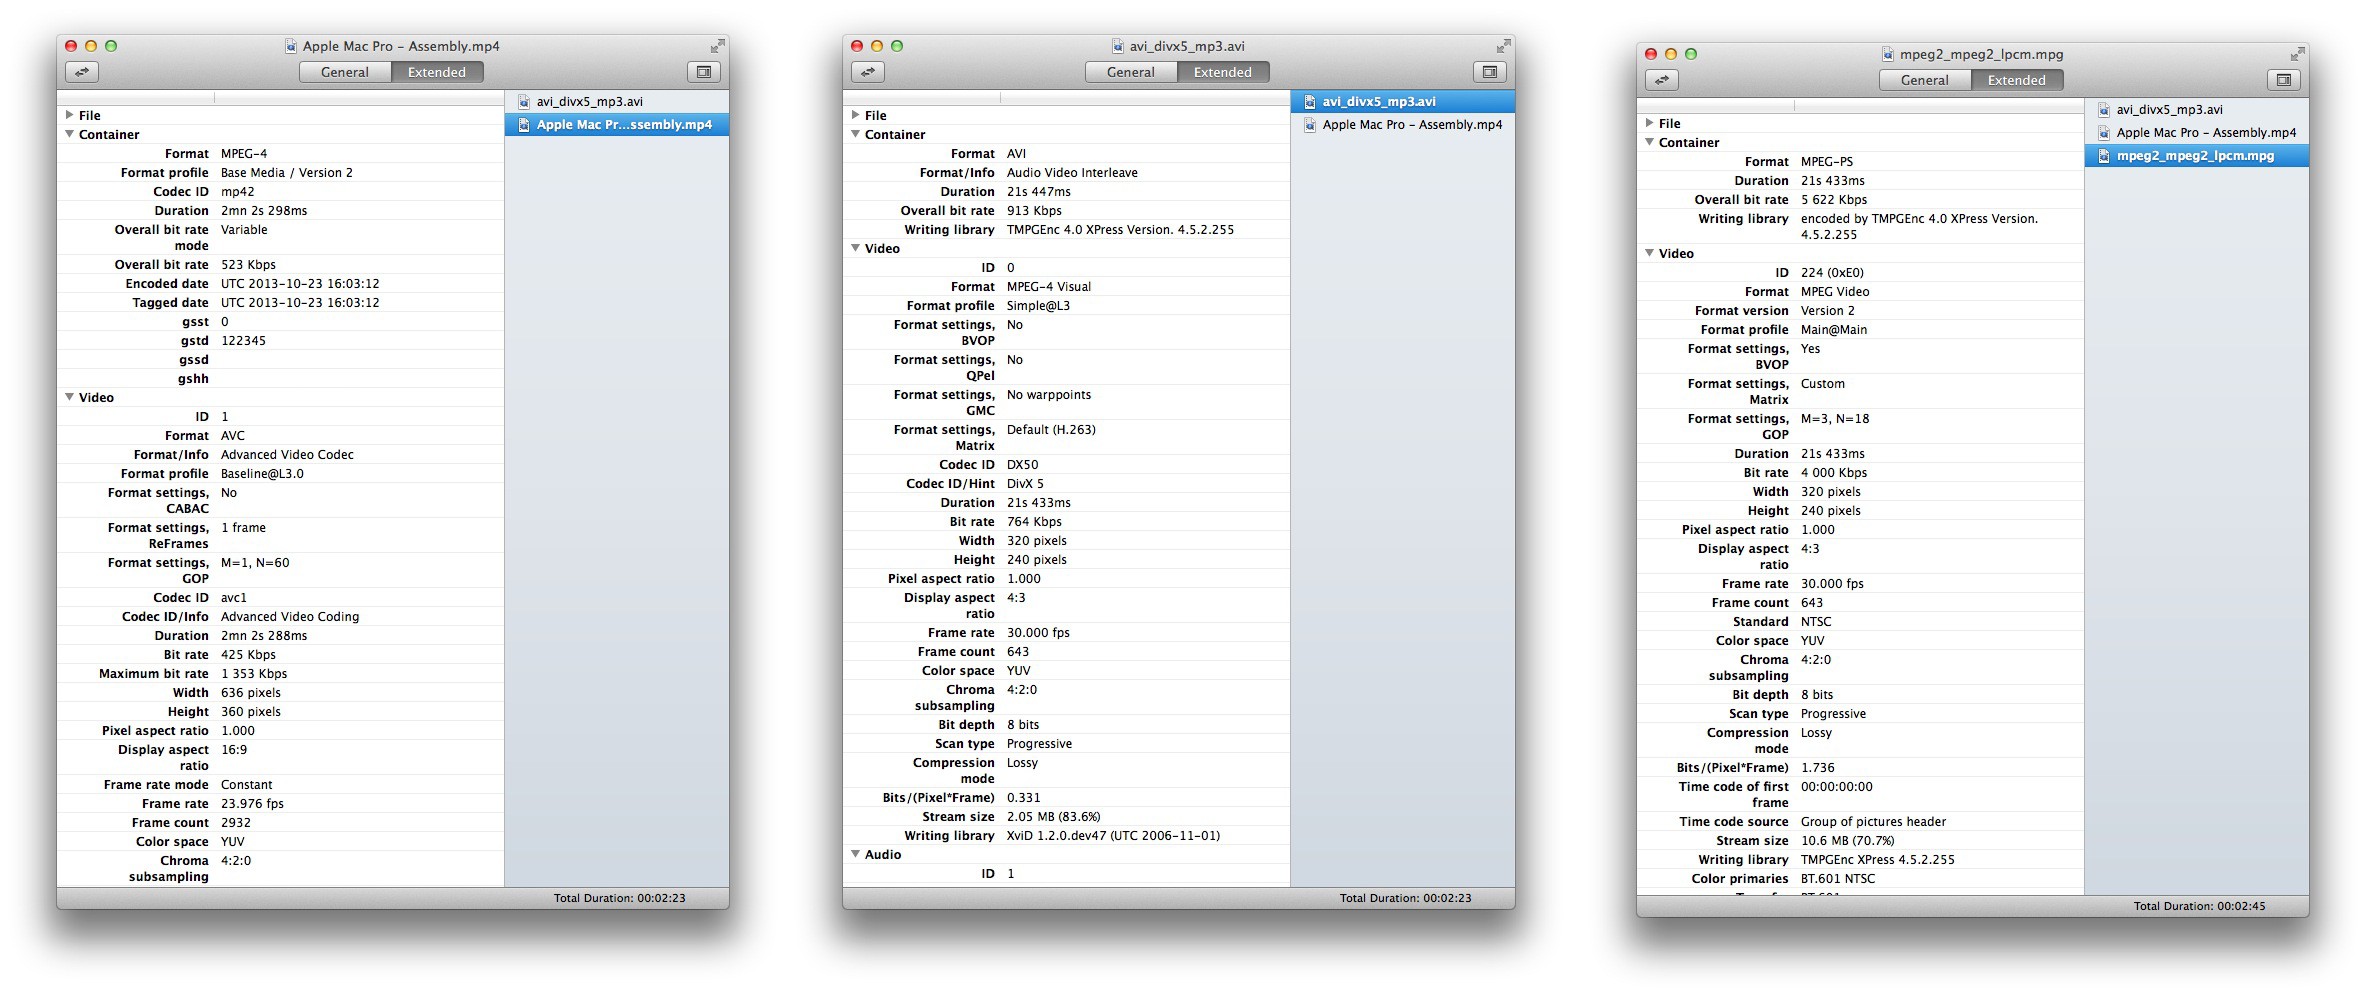Viewport: 2358px width, 988px height.
Task: Click the 'Main@Main' format profile value
Action: pyautogui.click(x=1834, y=330)
